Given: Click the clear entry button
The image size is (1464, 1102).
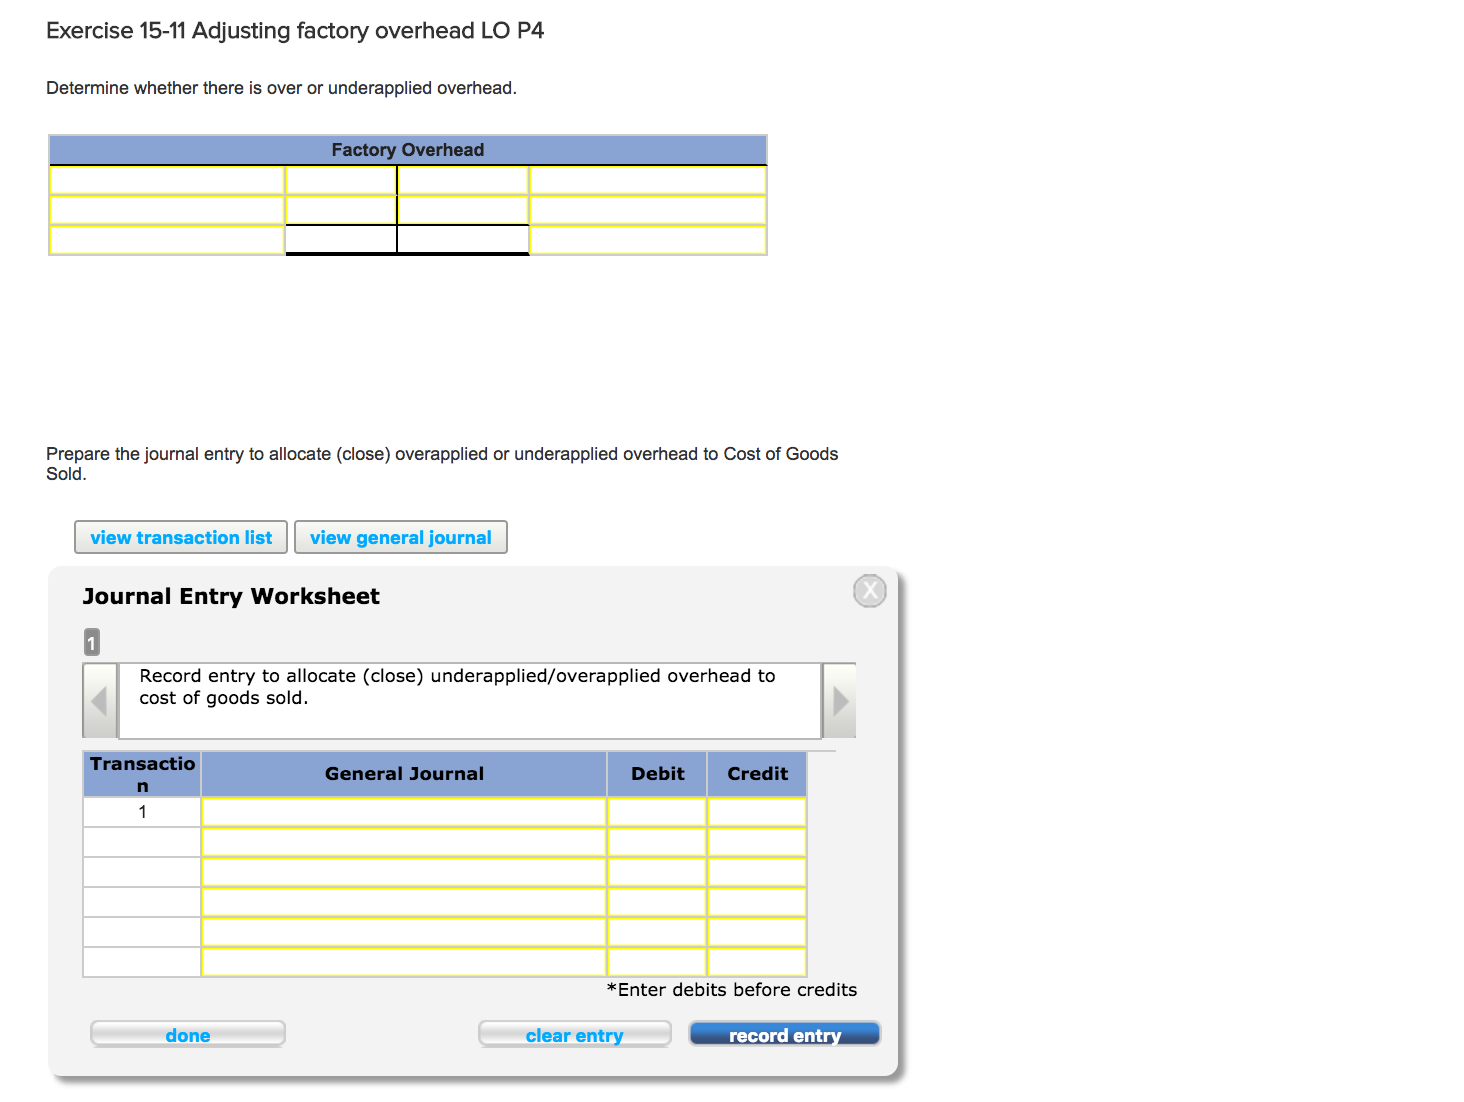Looking at the screenshot, I should tap(574, 1035).
